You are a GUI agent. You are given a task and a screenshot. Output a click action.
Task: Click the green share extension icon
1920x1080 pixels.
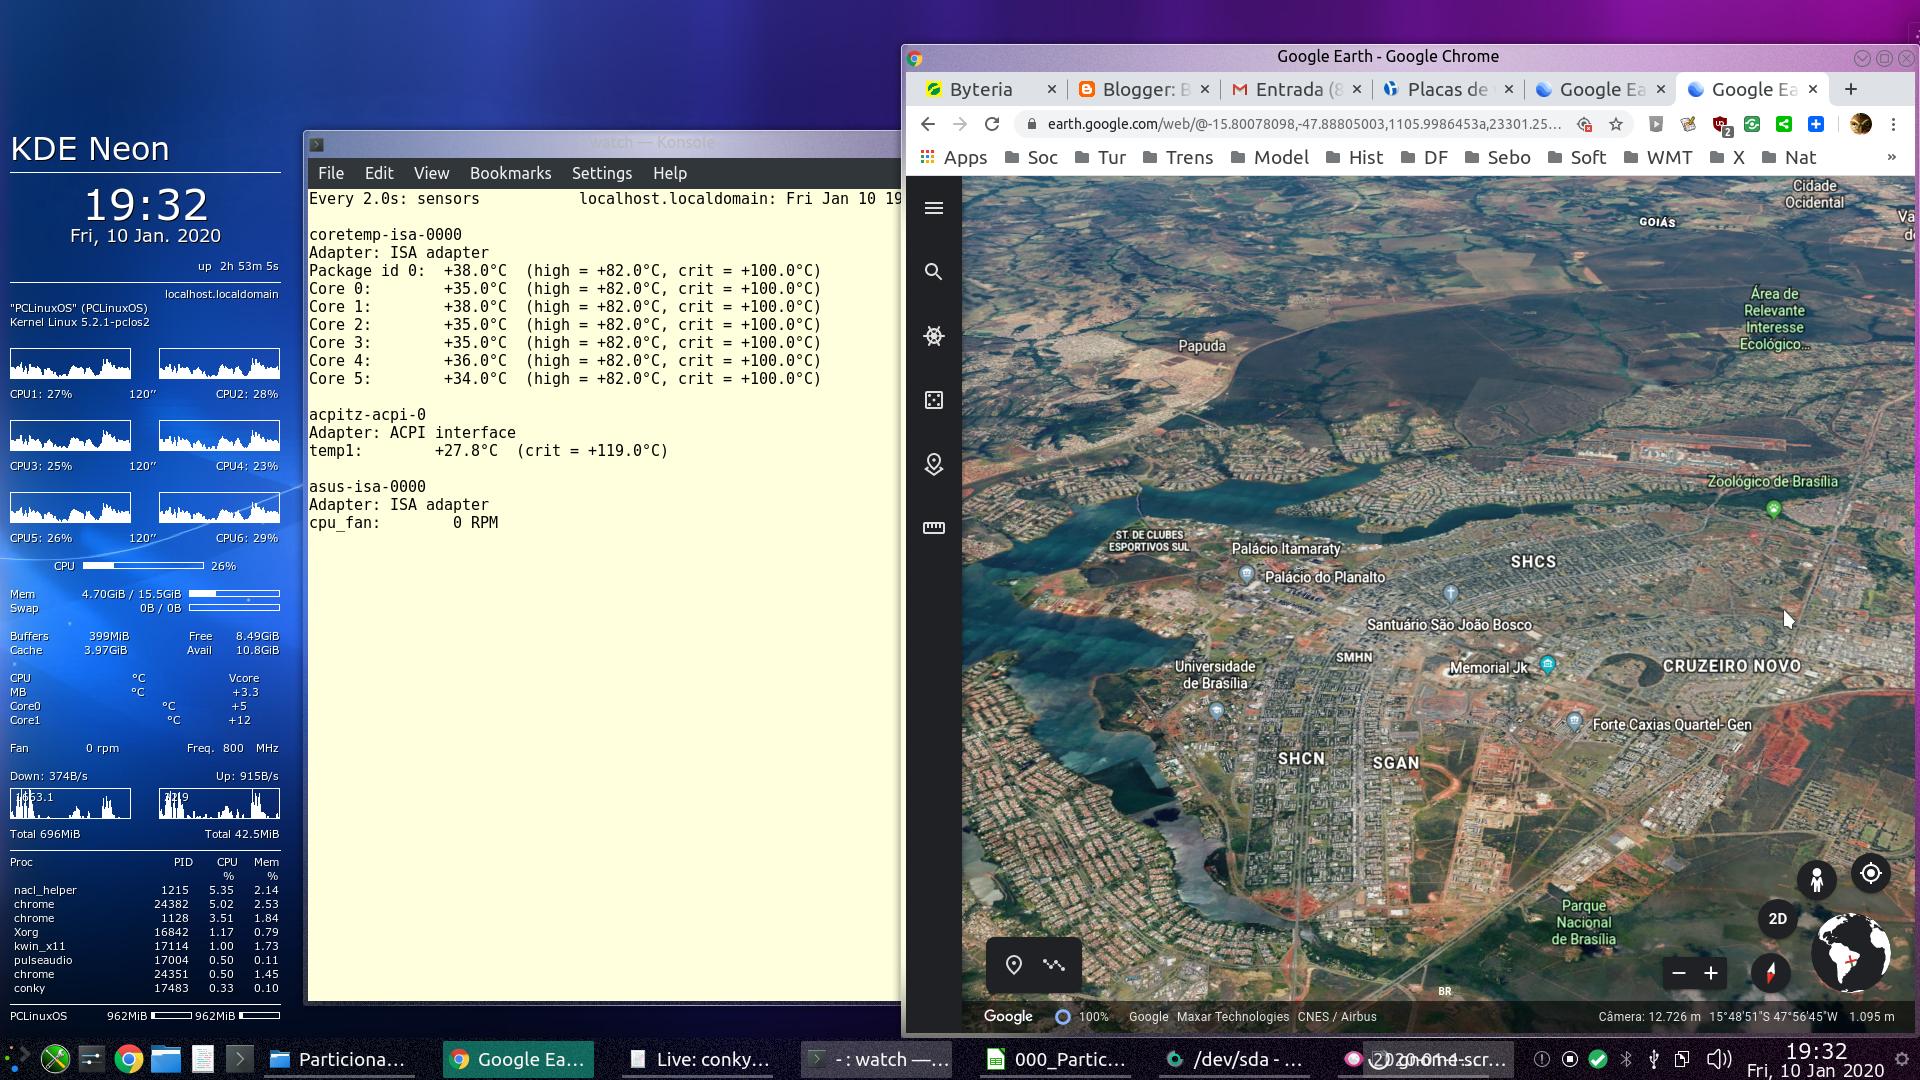1784,124
